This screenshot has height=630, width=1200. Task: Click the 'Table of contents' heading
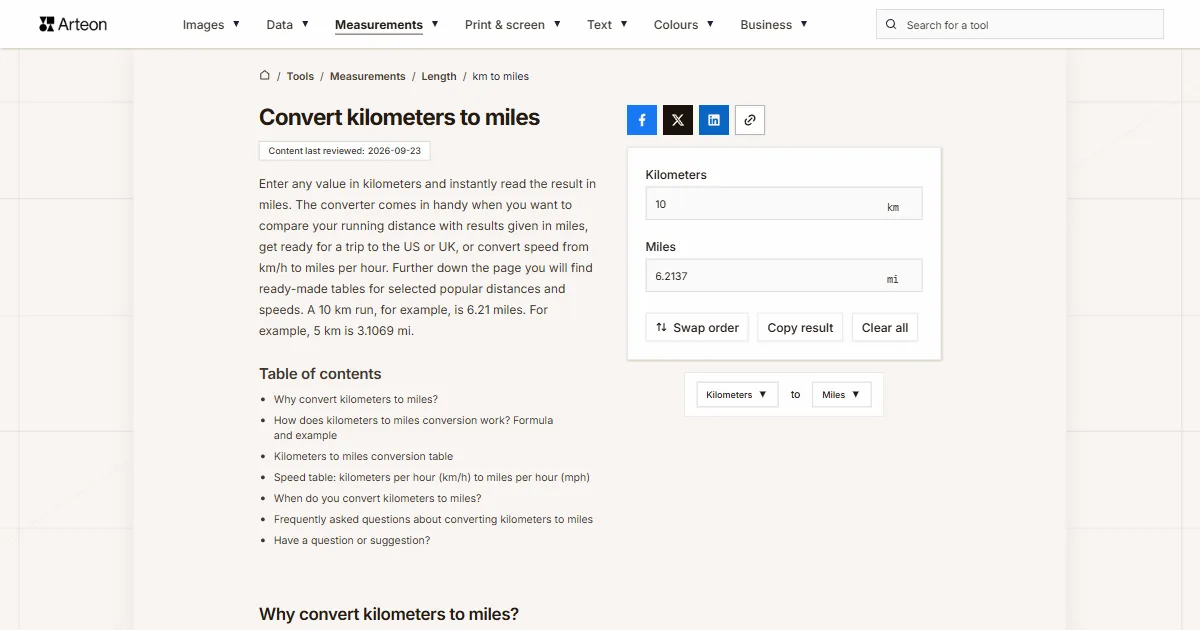point(320,374)
